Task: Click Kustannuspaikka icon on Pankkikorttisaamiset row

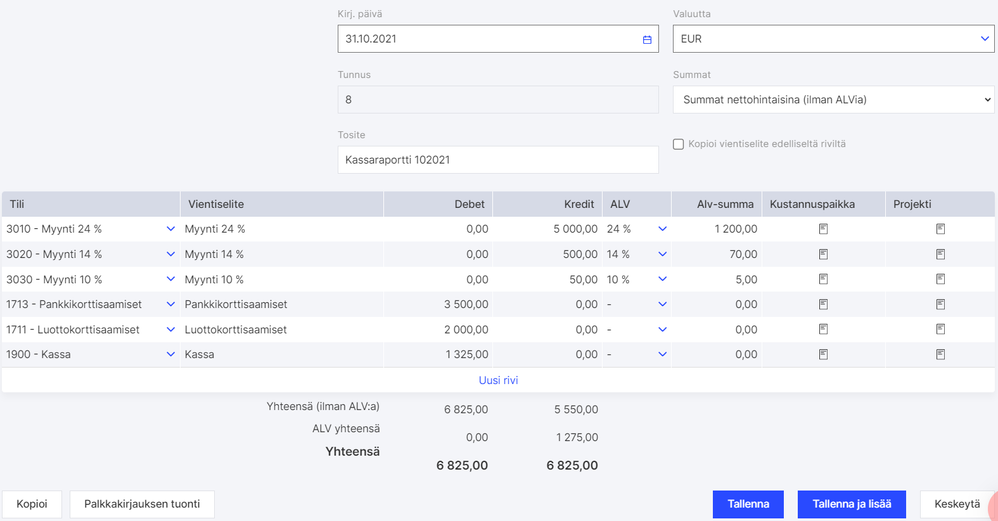Action: 823,304
